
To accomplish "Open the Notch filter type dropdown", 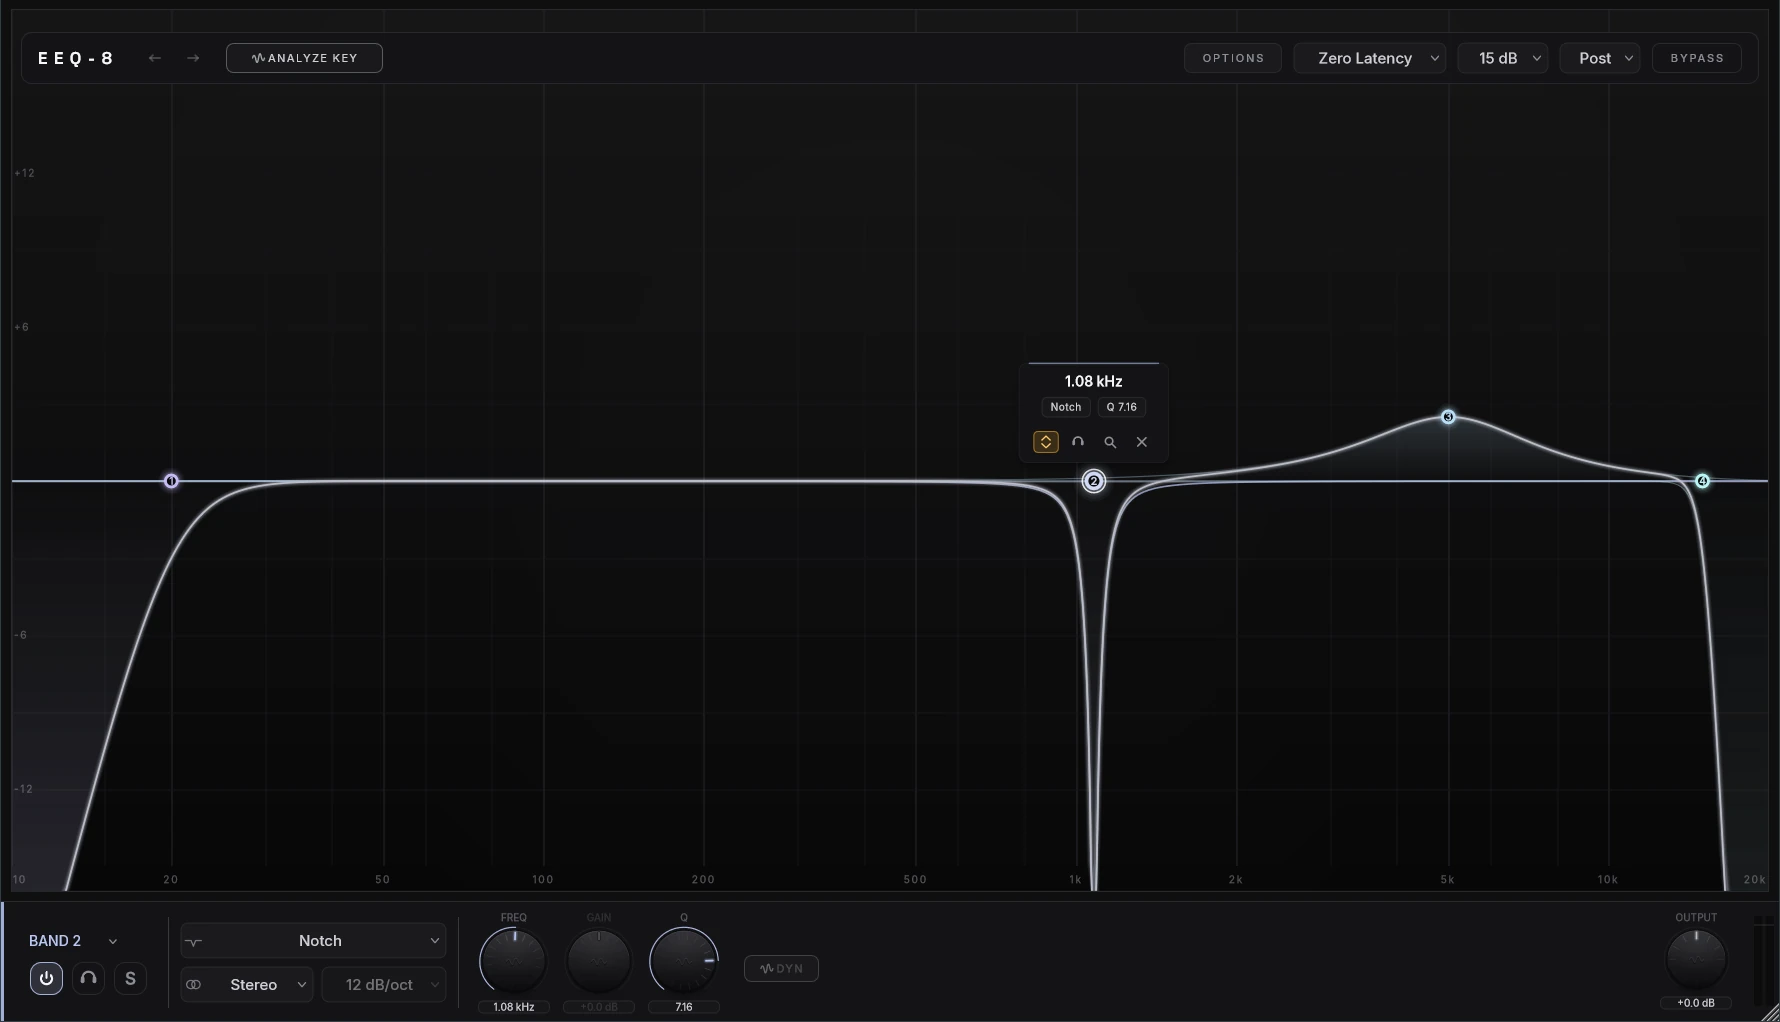I will click(313, 941).
